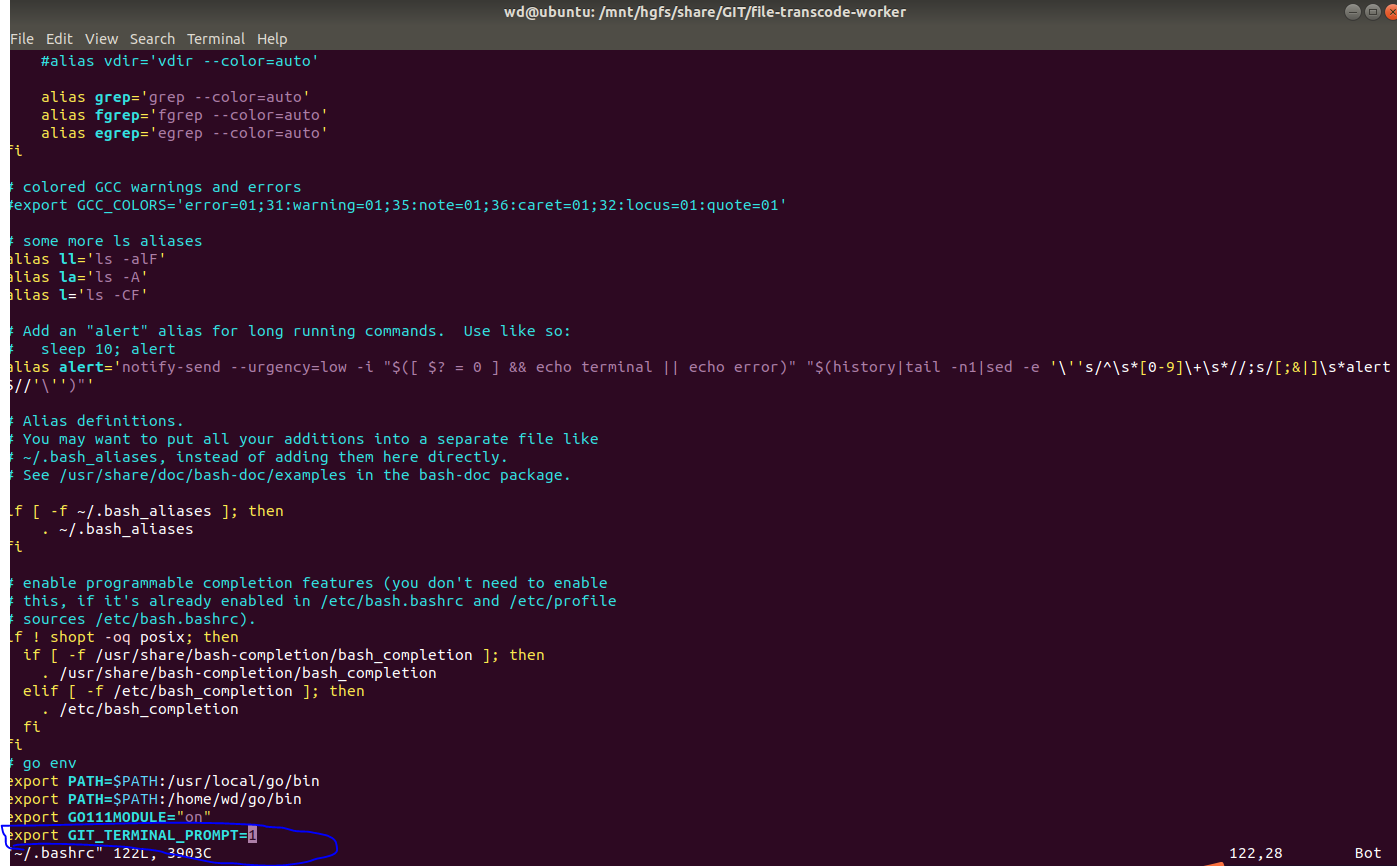Click the alias alert definition line
Image resolution: width=1397 pixels, height=866 pixels.
coord(400,366)
